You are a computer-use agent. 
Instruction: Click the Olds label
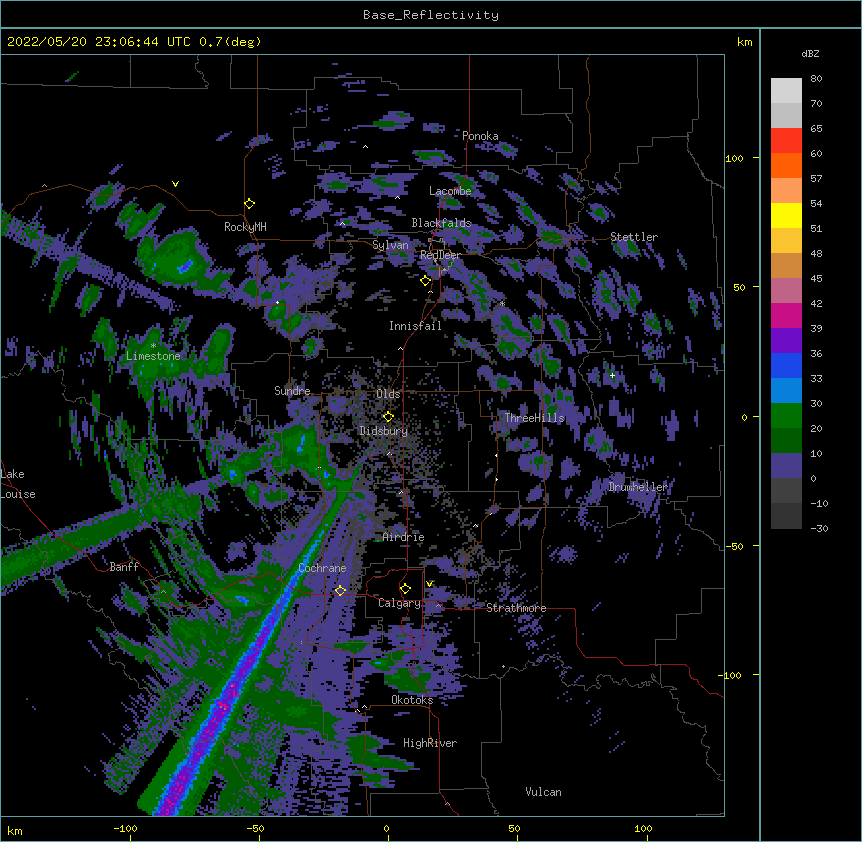pos(388,394)
